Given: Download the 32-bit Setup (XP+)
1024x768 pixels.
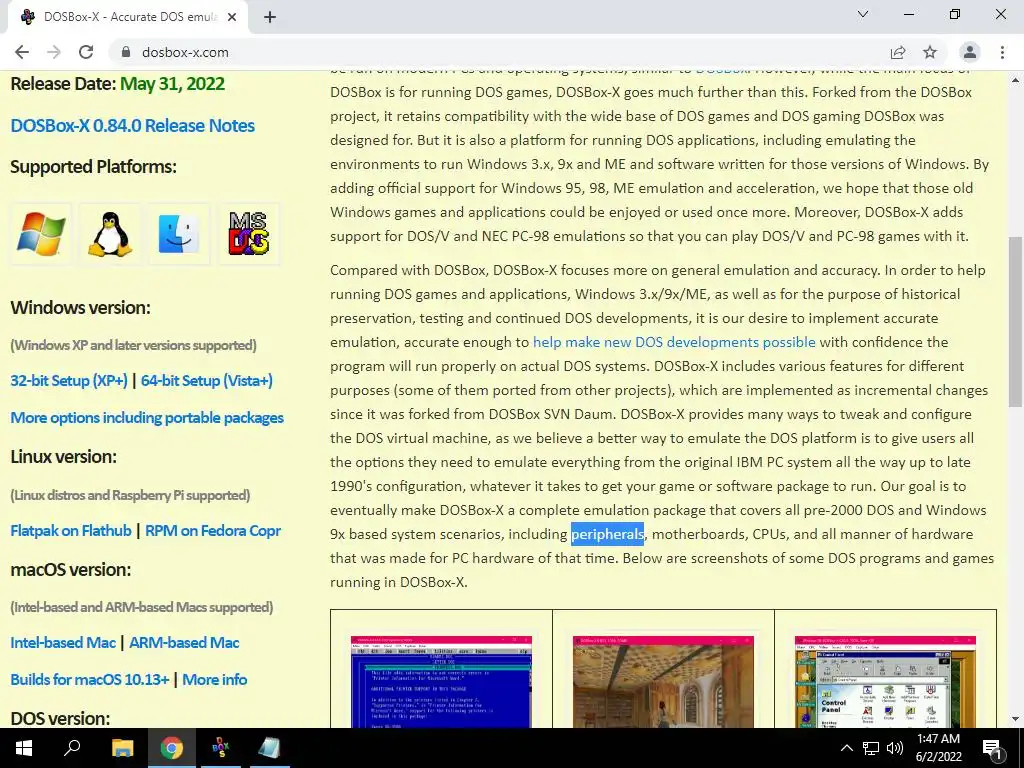Looking at the screenshot, I should 69,380.
